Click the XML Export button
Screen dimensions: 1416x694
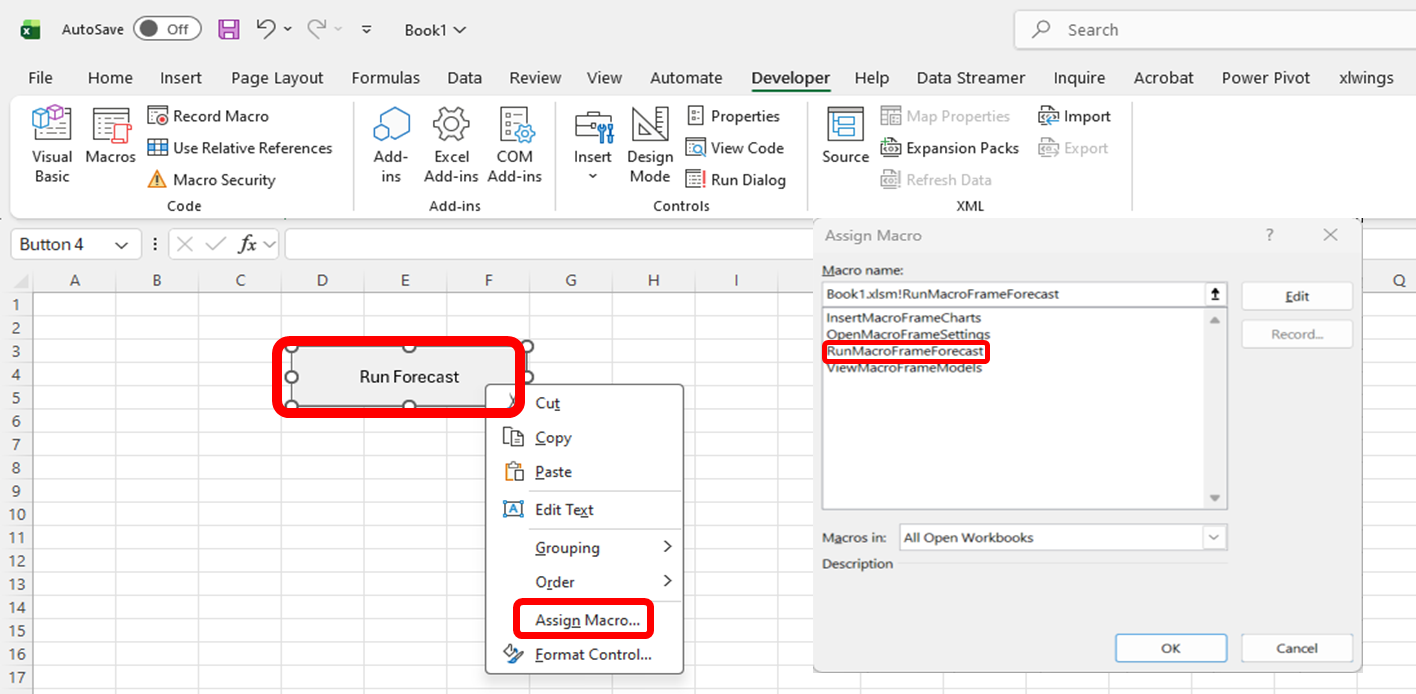pyautogui.click(x=1072, y=148)
